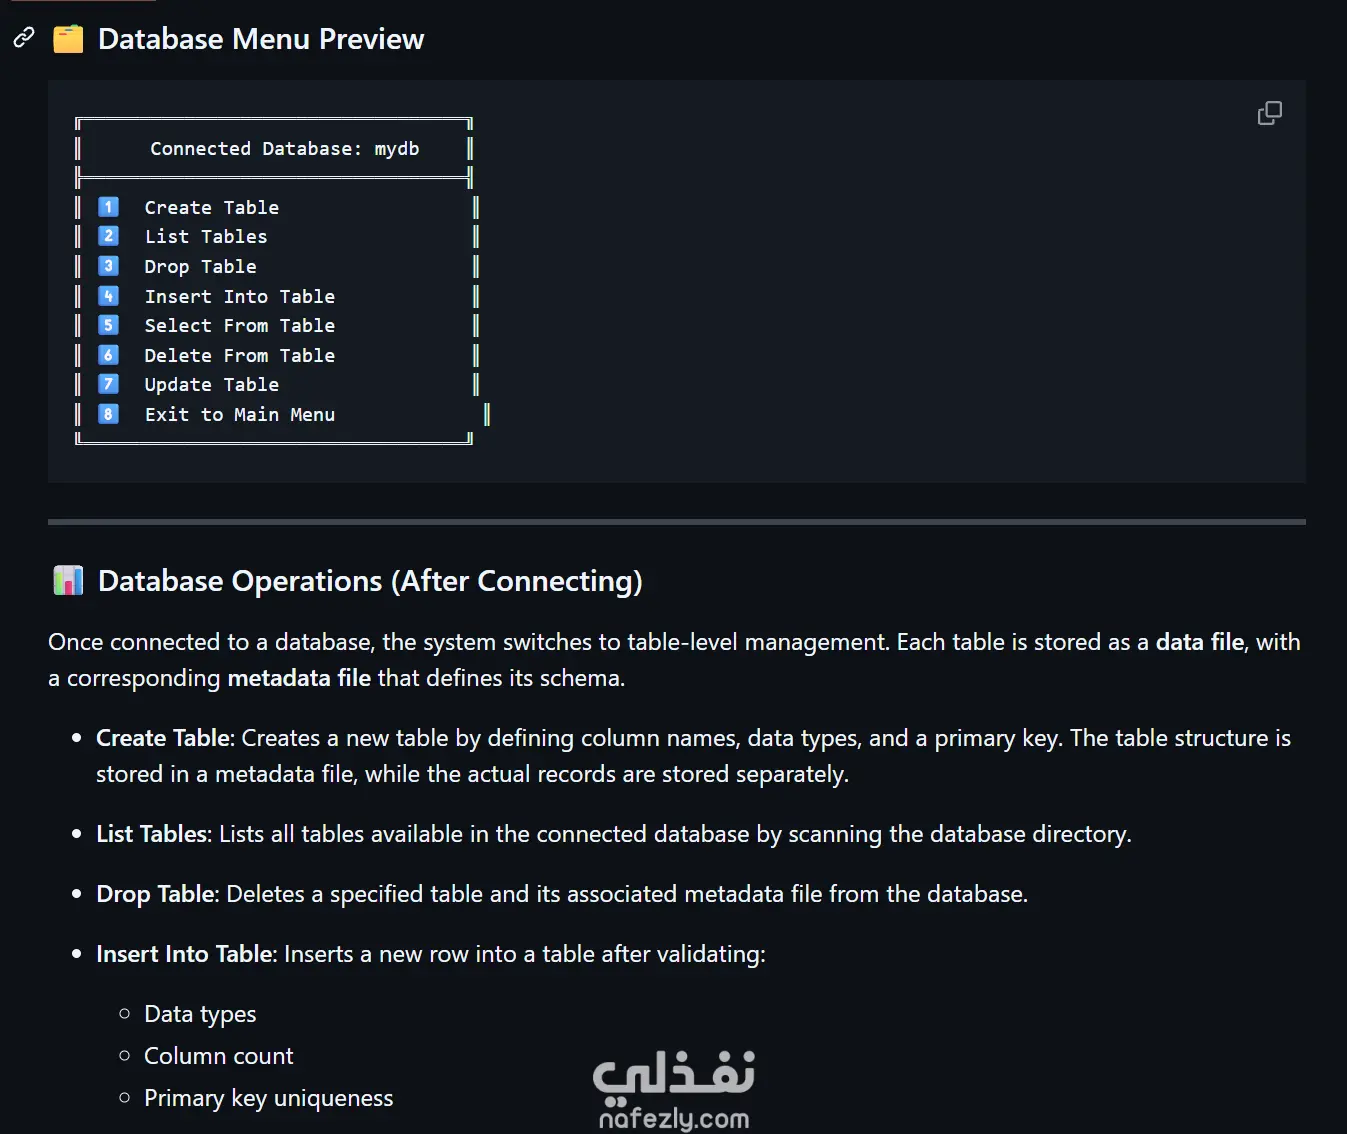Click the number 4 keycap beside Insert Into Table
The height and width of the screenshot is (1134, 1347).
click(109, 296)
